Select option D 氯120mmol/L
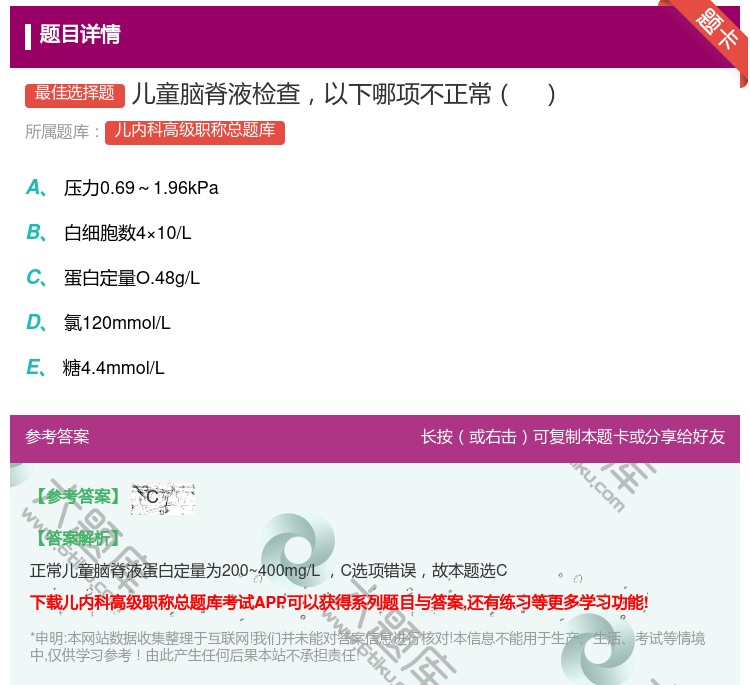 [x=98, y=323]
